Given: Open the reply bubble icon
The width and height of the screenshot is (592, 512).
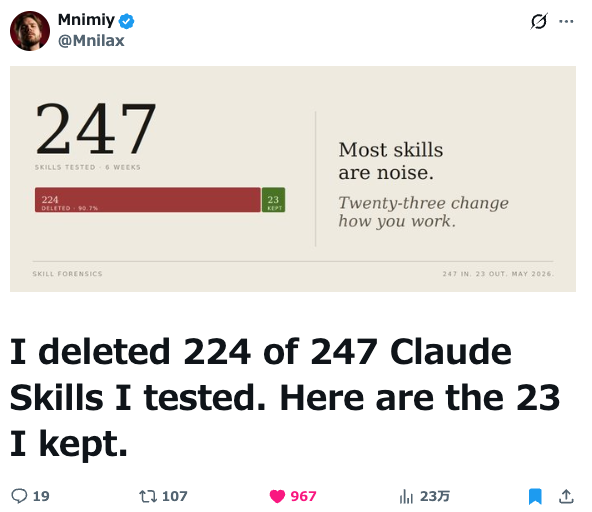Looking at the screenshot, I should click(19, 496).
